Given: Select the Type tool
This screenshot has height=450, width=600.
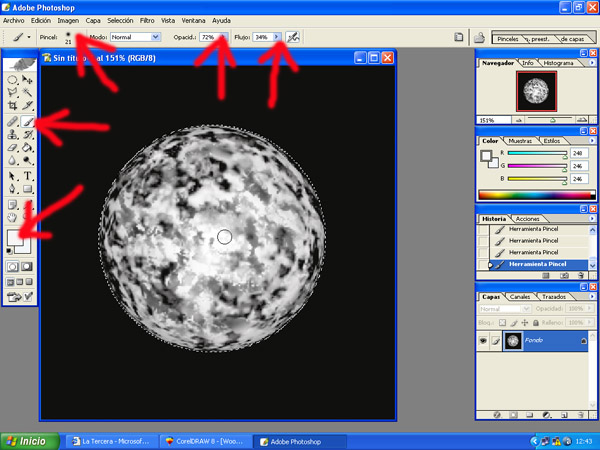Looking at the screenshot, I should (27, 176).
